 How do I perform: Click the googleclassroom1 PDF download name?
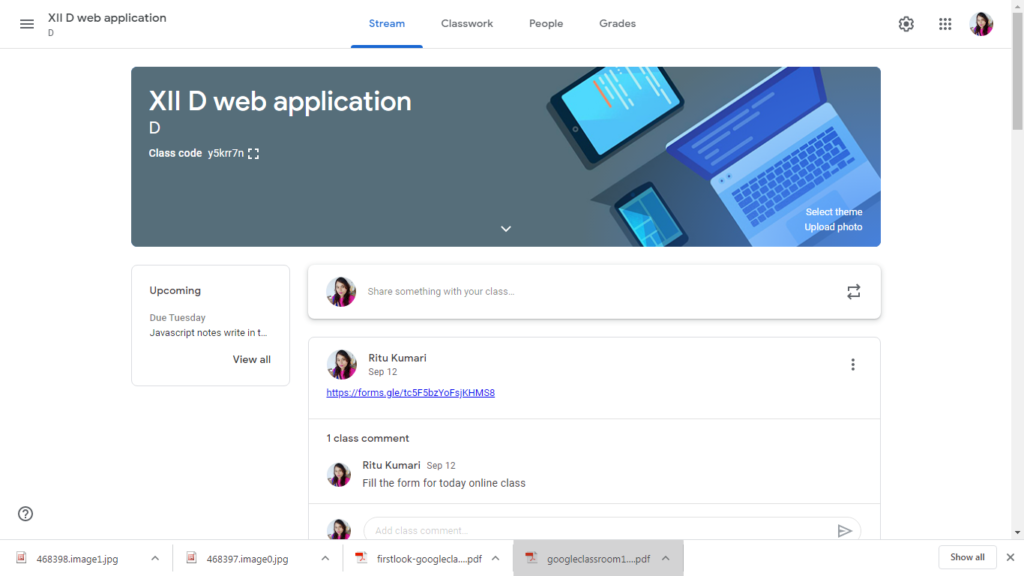point(598,559)
